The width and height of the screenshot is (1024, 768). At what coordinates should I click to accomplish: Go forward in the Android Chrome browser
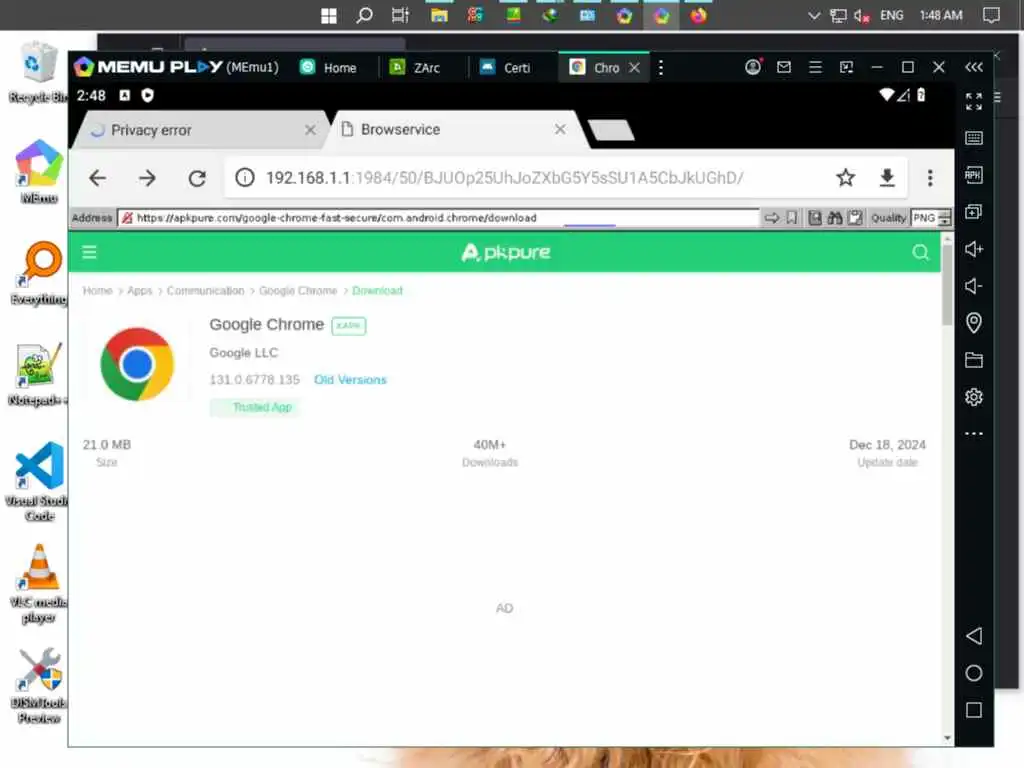[x=148, y=178]
